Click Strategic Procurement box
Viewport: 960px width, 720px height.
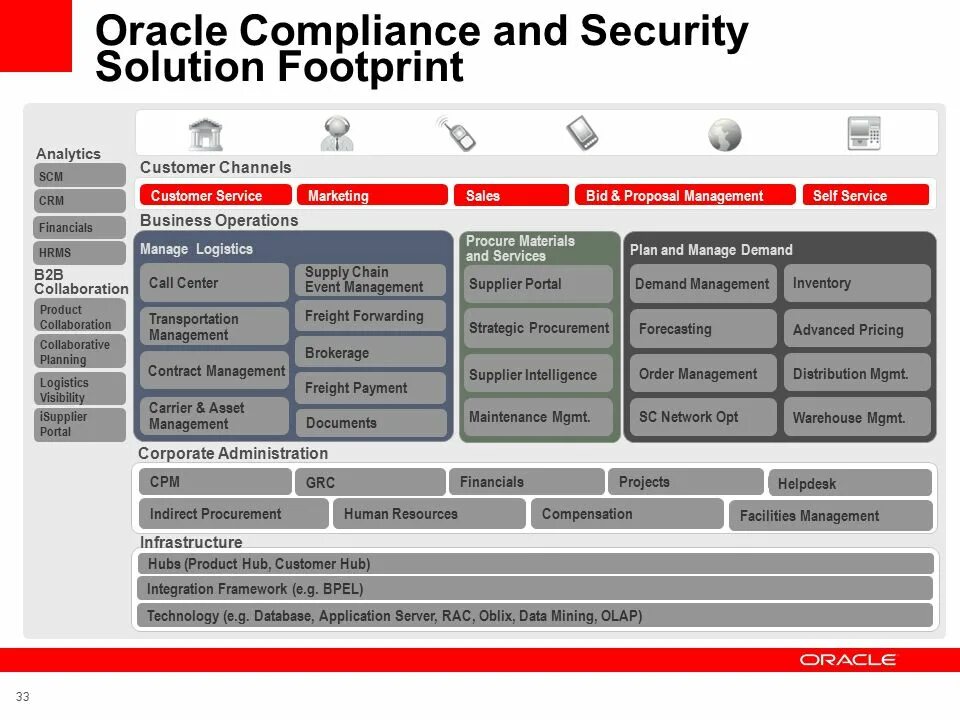tap(538, 328)
